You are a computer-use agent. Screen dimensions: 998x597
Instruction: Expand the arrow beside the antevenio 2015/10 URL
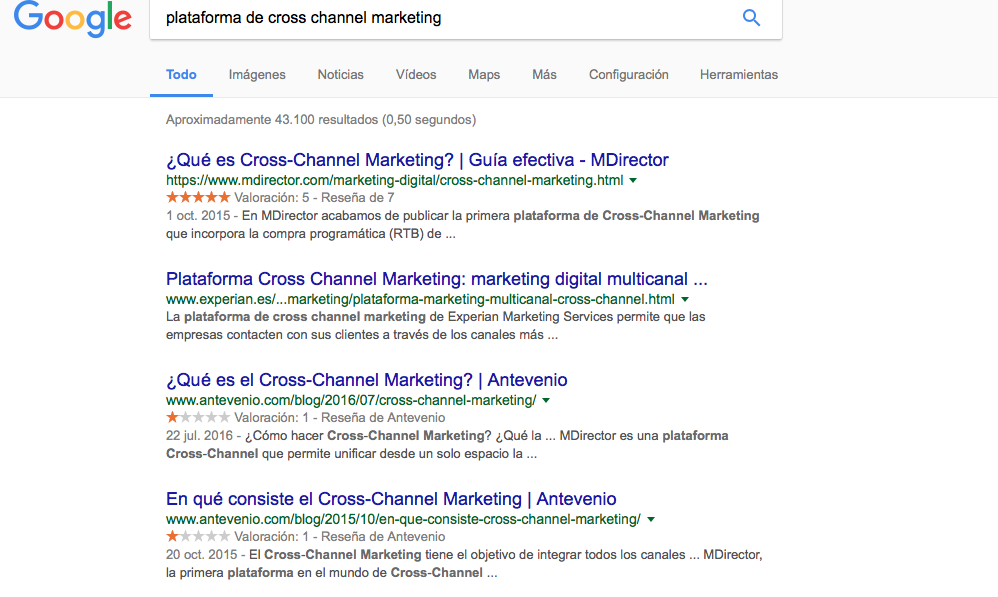tap(650, 519)
